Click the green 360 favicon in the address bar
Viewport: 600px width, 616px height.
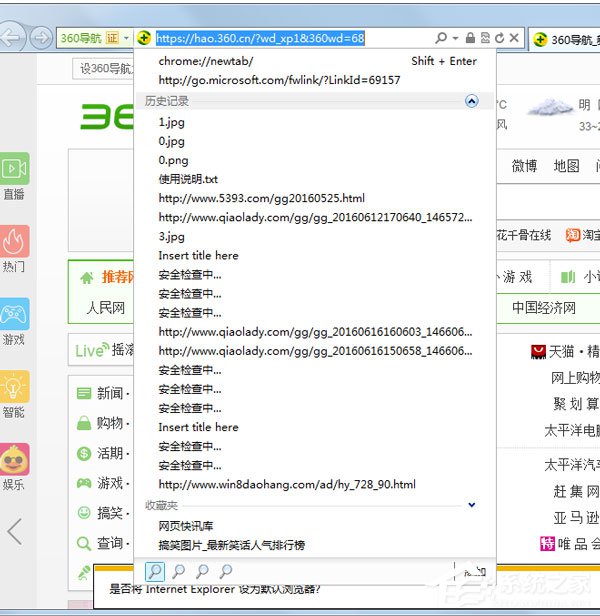pos(144,38)
